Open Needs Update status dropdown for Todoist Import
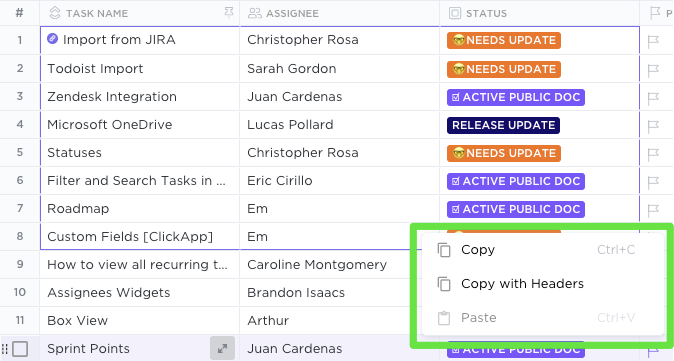This screenshot has height=361, width=674. (x=504, y=69)
